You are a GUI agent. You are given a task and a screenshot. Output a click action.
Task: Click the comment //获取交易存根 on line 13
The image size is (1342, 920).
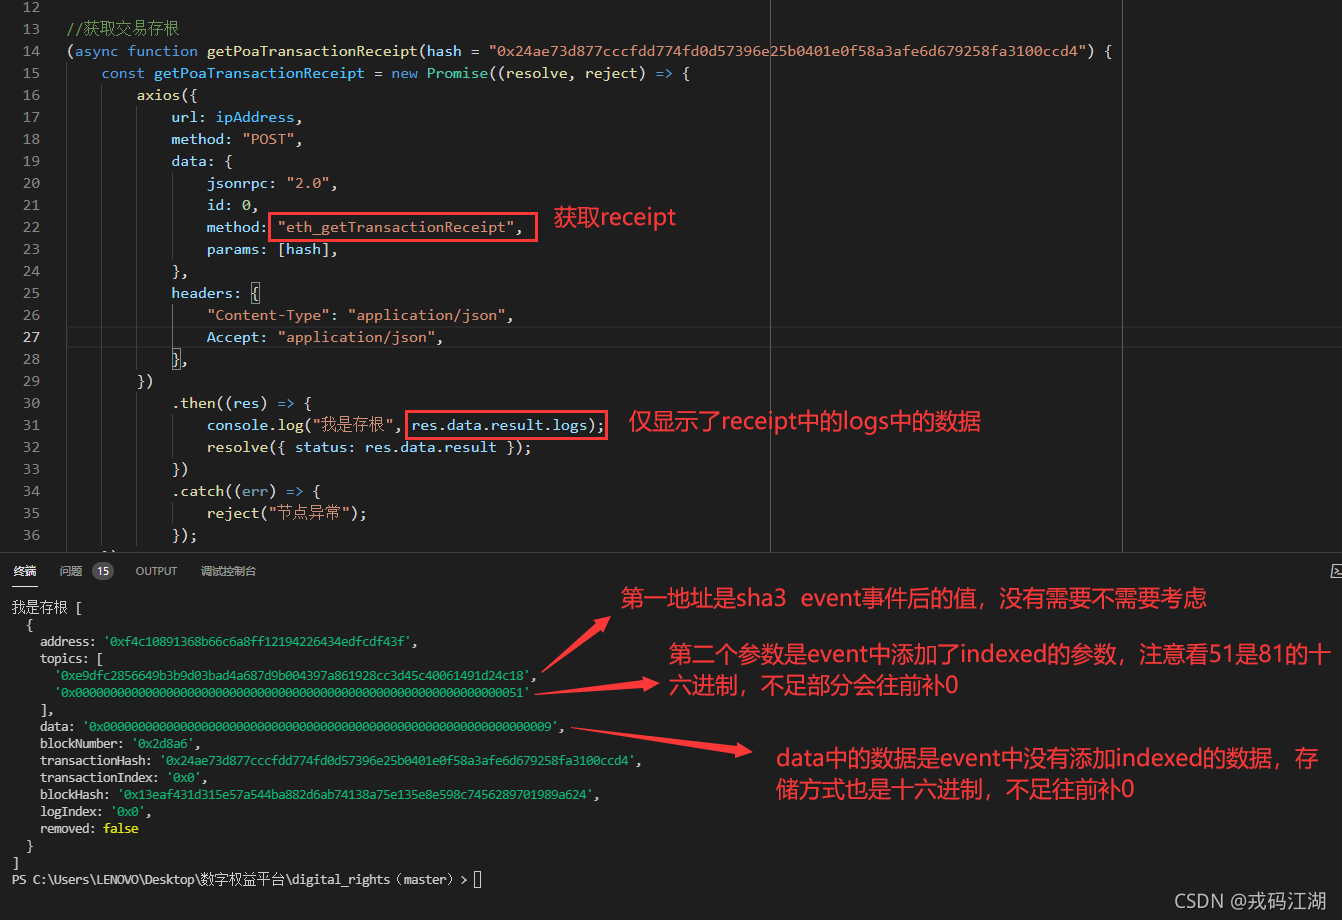(x=123, y=29)
